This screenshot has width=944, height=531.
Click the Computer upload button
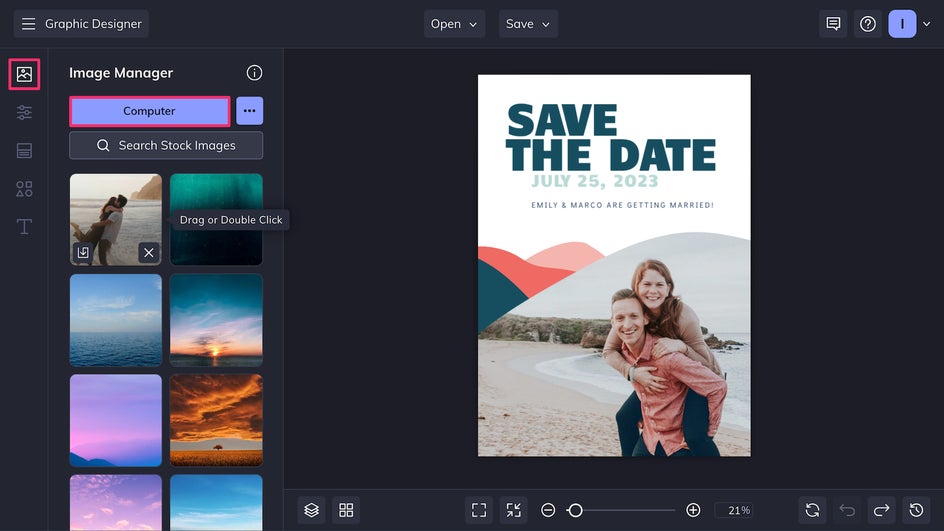tap(149, 111)
